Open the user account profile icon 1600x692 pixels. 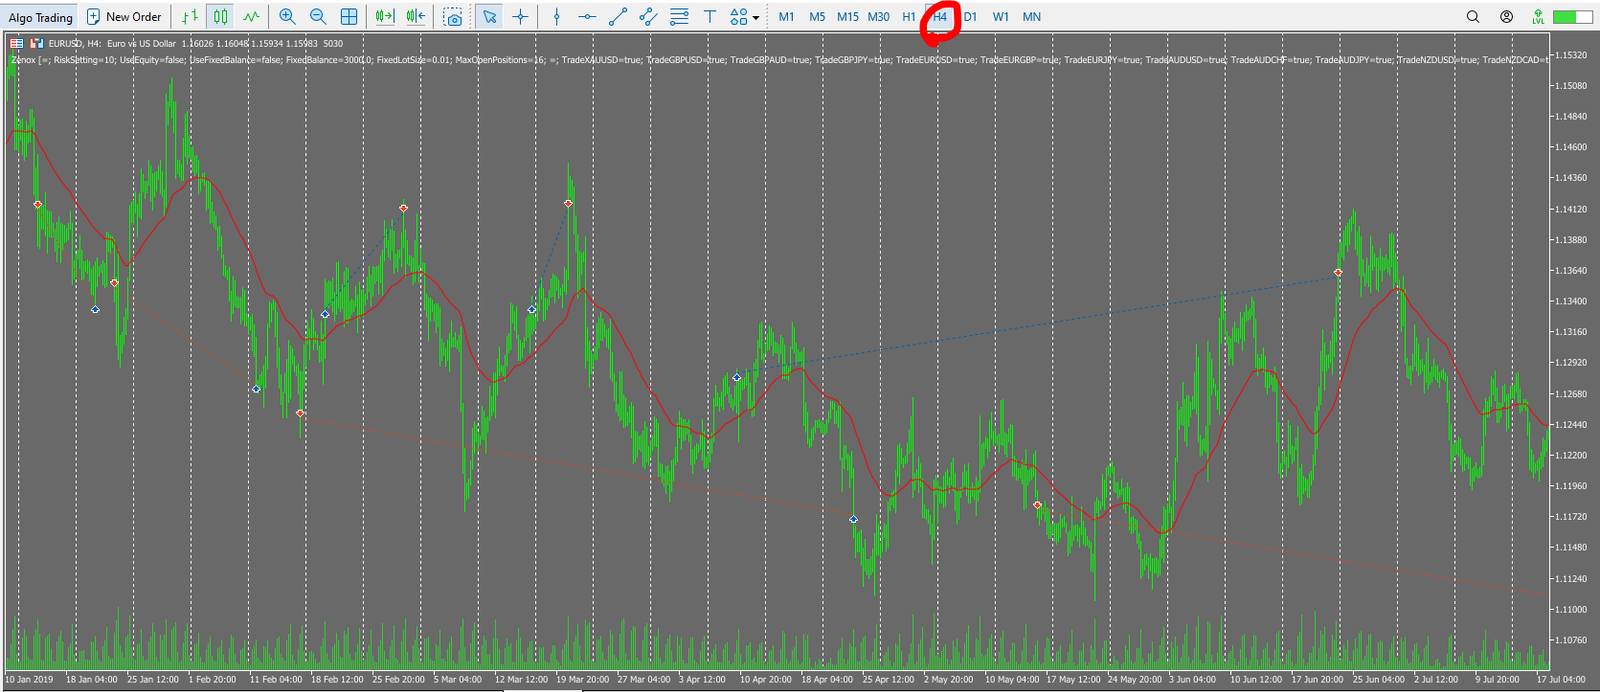tap(1506, 17)
